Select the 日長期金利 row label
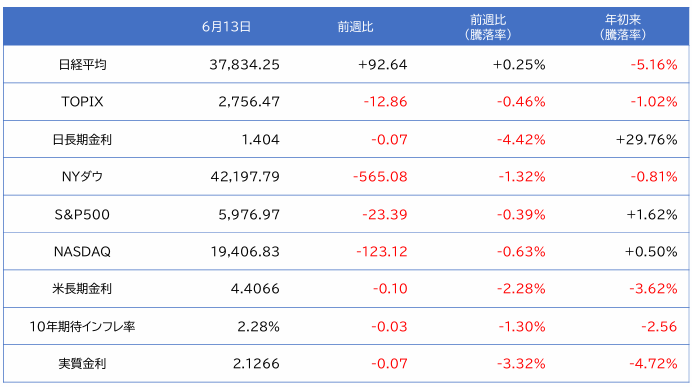The image size is (692, 387). [x=82, y=139]
